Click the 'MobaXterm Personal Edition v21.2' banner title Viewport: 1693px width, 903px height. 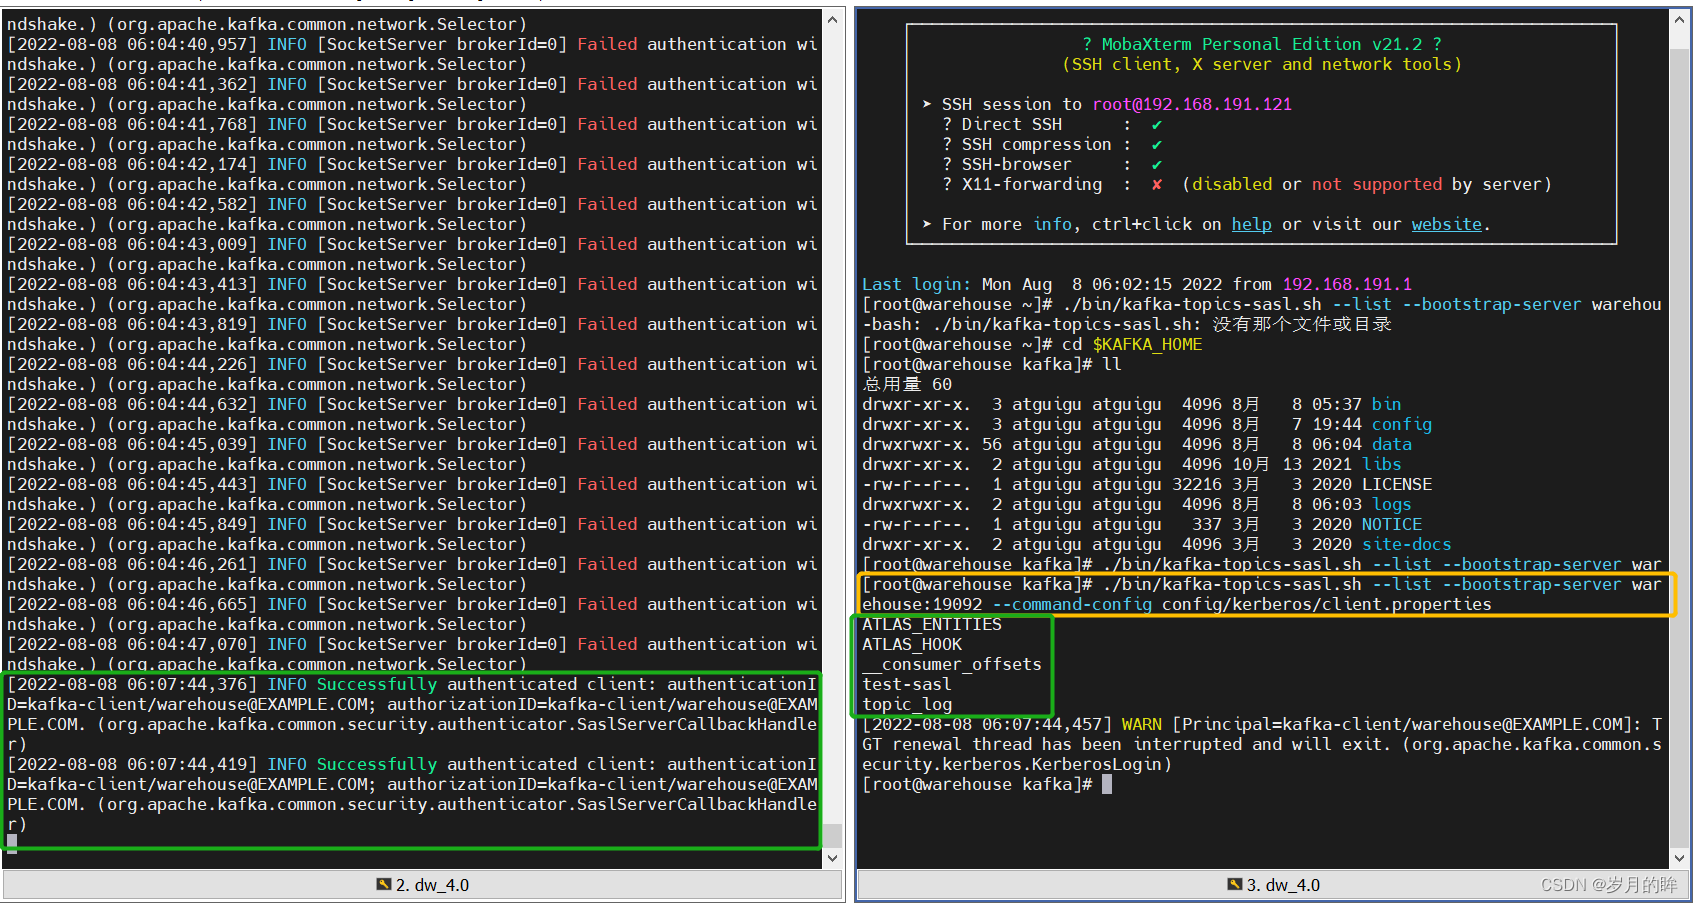1262,44
